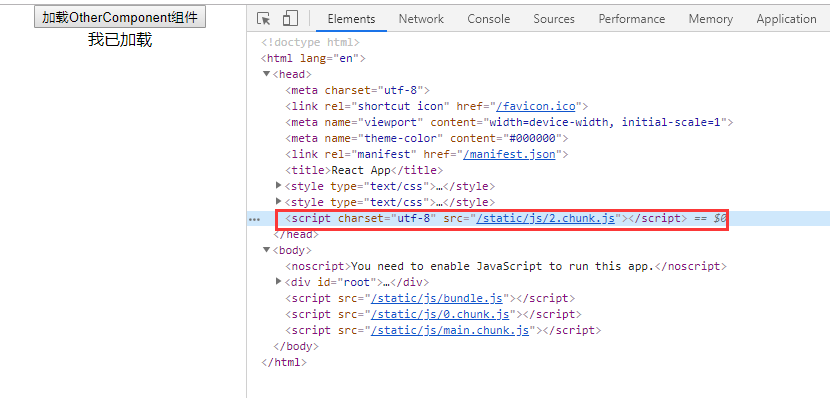The height and width of the screenshot is (398, 830).
Task: Collapse the head element node
Action: (266, 74)
